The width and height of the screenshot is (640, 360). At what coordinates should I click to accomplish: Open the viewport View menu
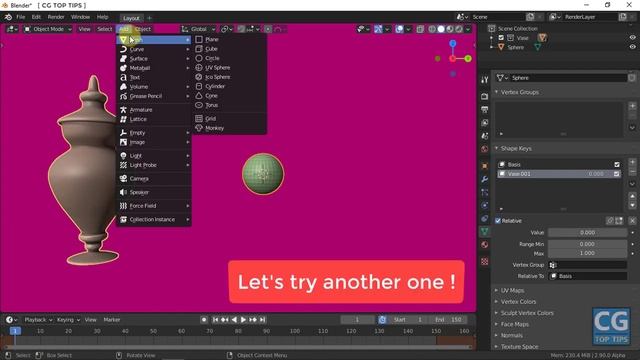point(84,29)
